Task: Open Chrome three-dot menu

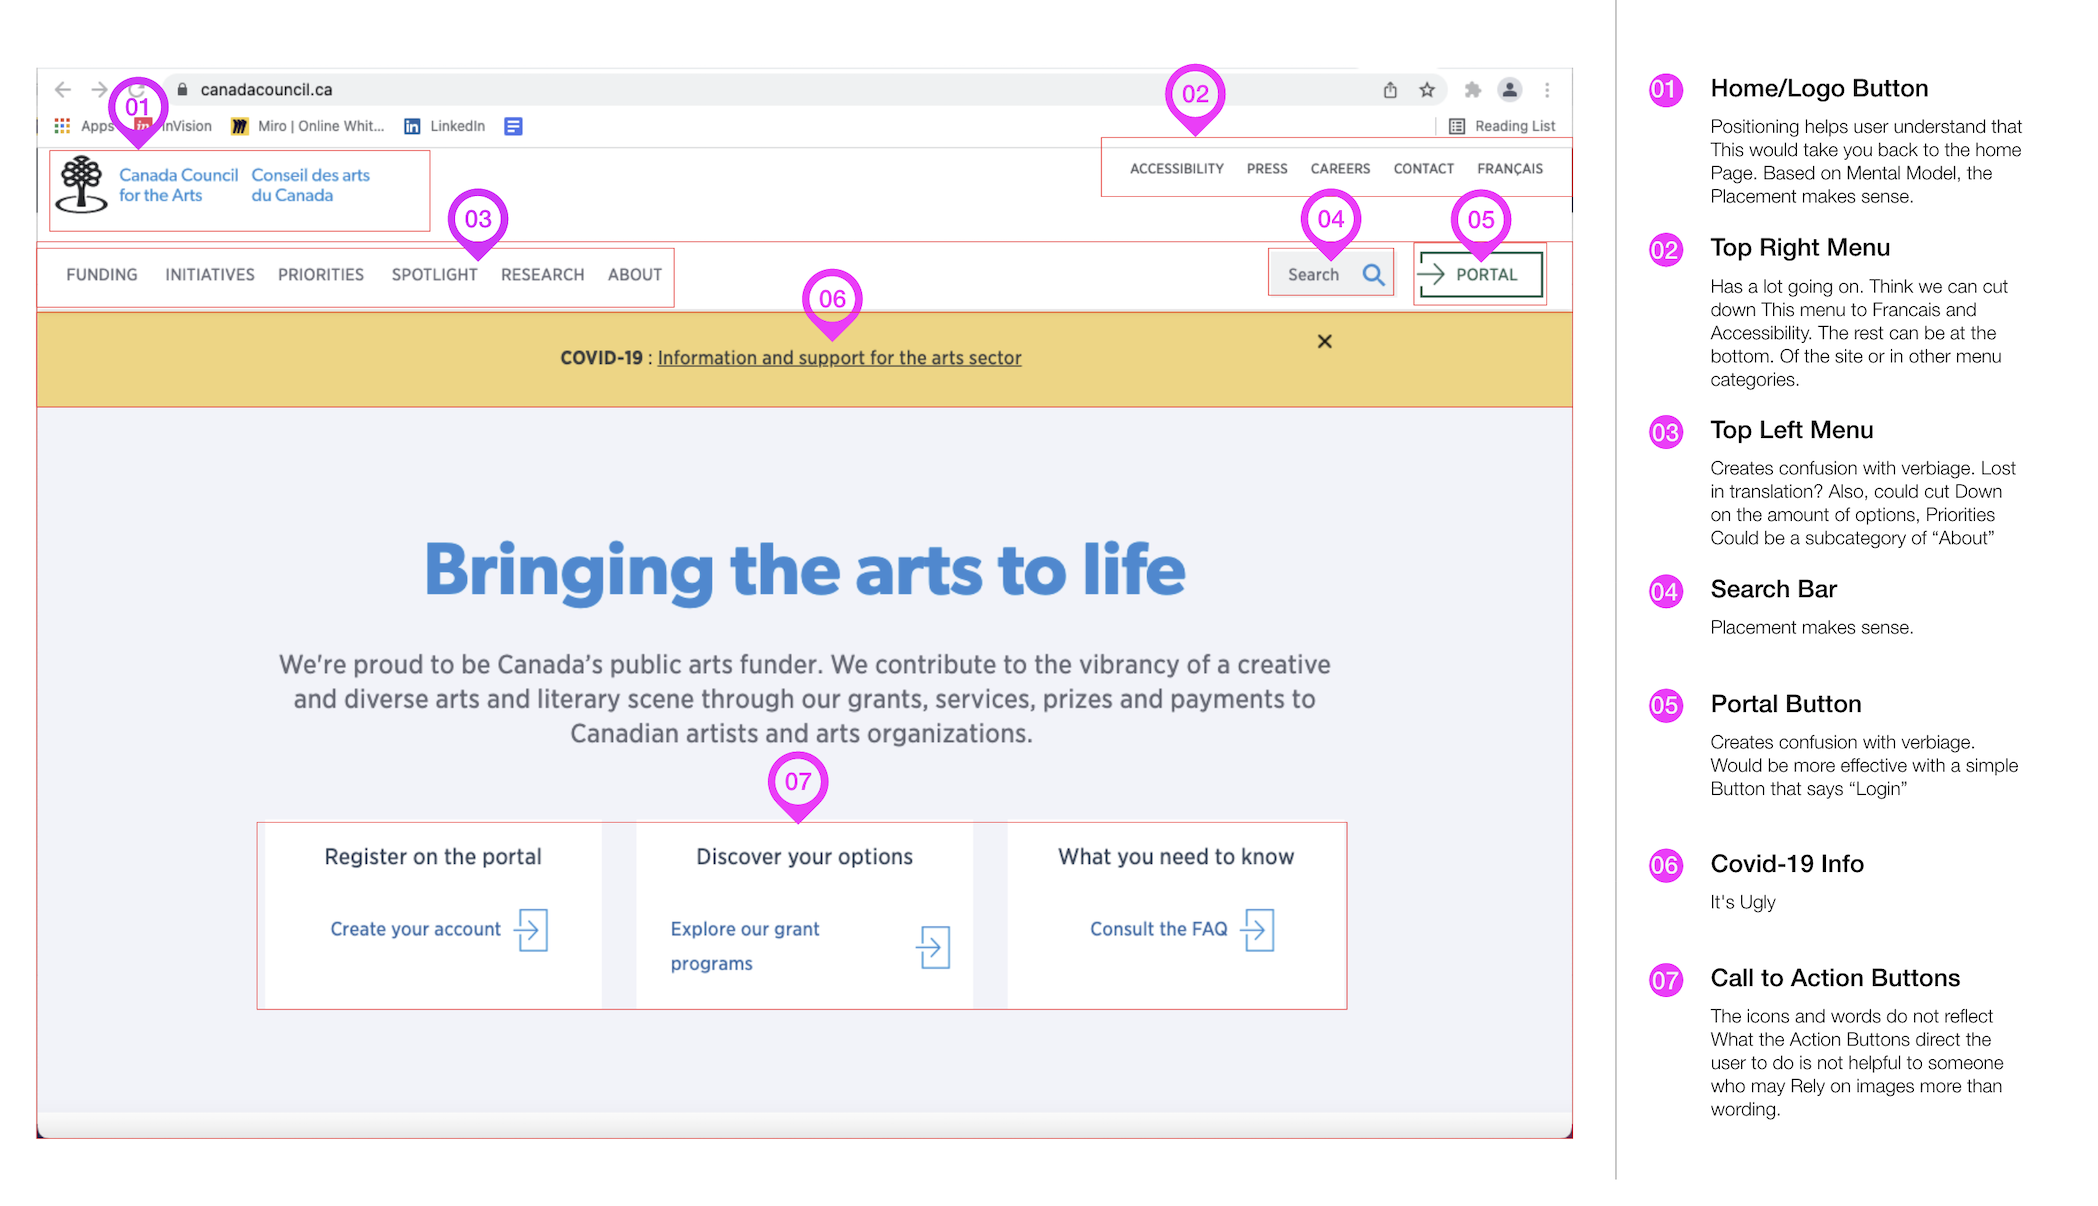Action: [x=1547, y=90]
